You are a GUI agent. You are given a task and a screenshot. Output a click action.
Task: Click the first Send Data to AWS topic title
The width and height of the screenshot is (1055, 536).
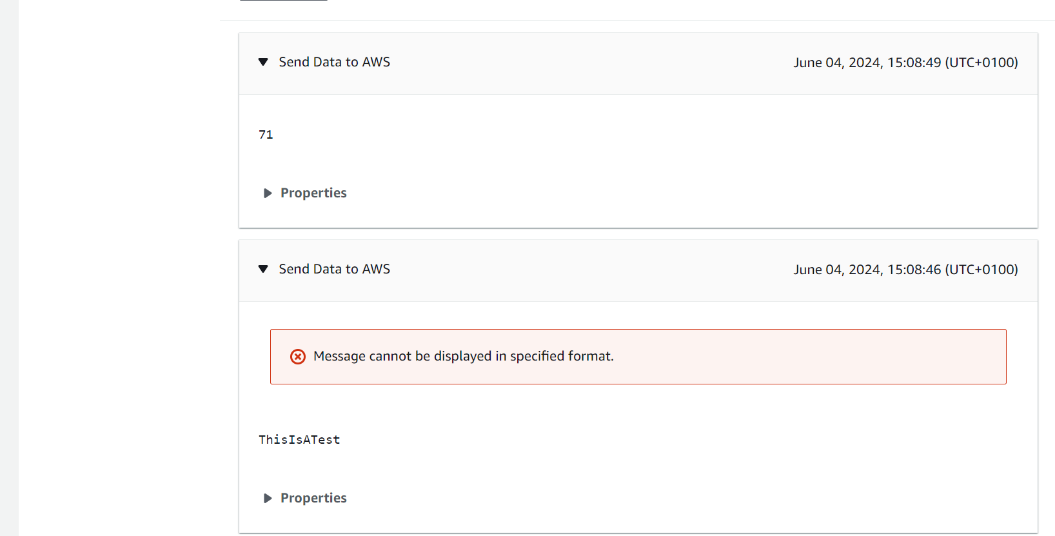point(334,62)
